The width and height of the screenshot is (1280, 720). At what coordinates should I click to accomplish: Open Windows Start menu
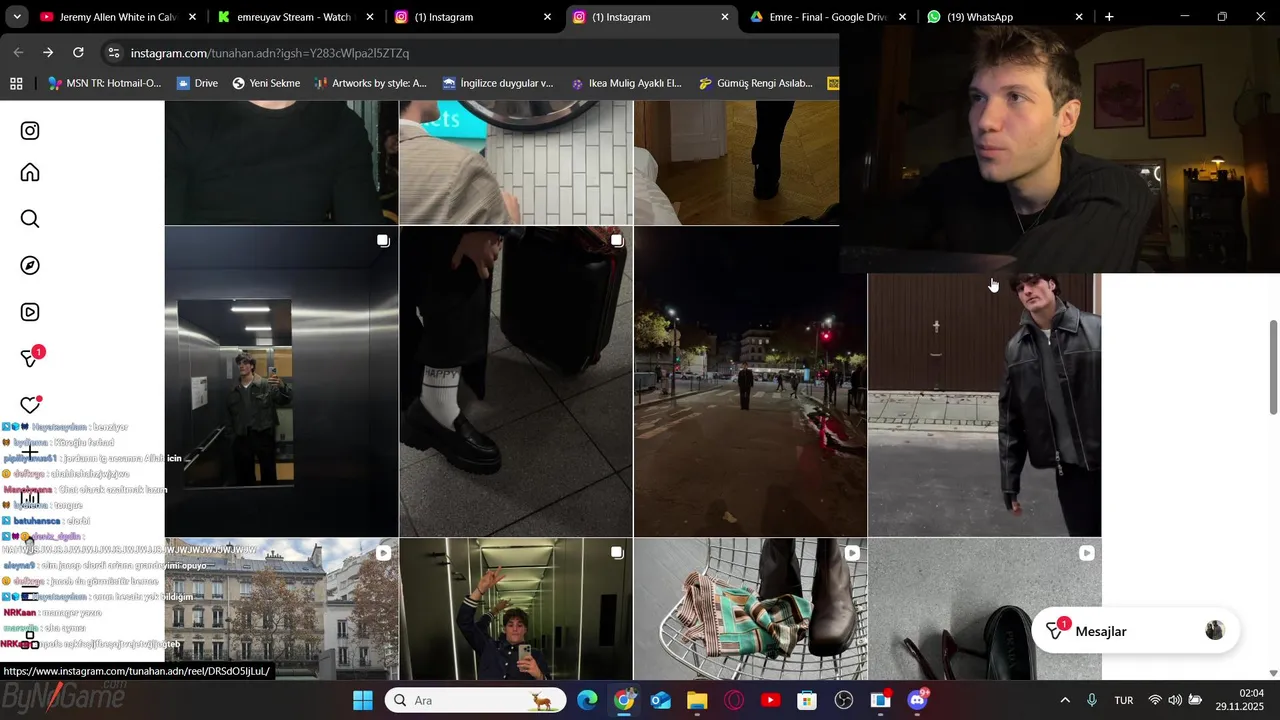pos(363,700)
